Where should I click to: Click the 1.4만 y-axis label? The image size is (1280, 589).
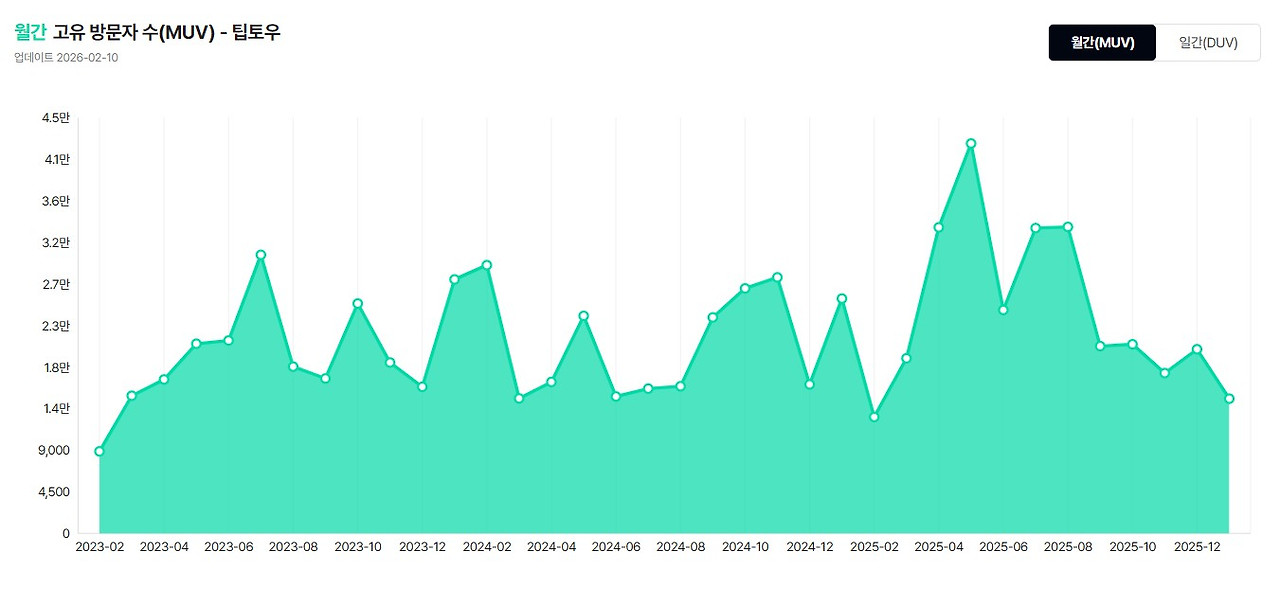point(58,409)
